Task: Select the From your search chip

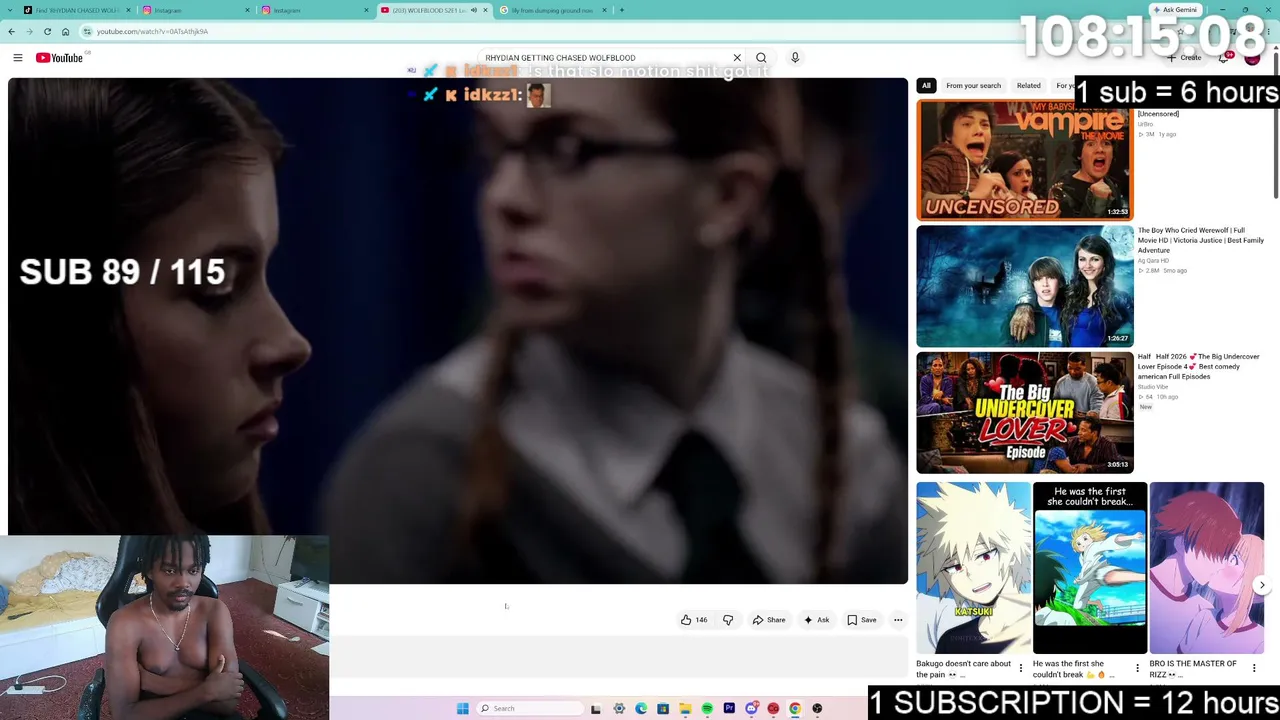Action: tap(973, 86)
